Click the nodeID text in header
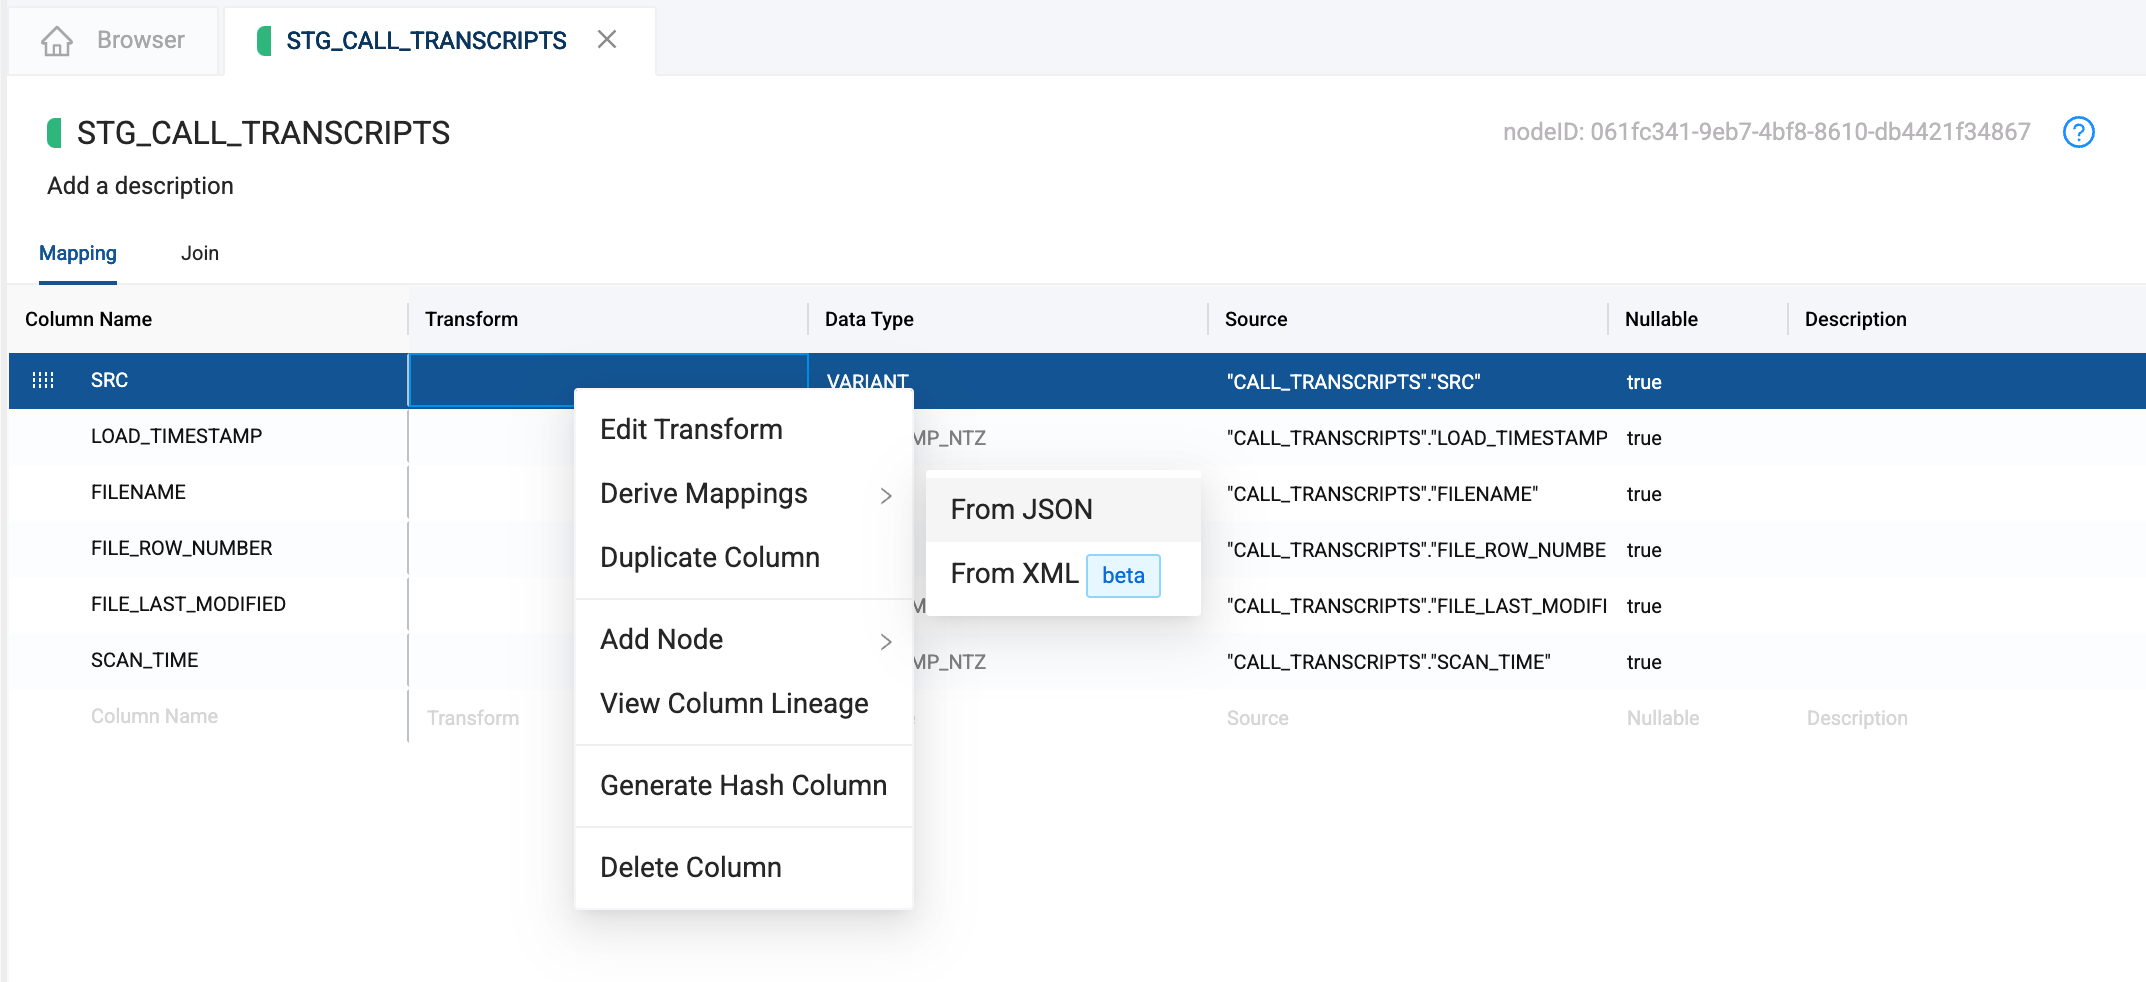This screenshot has height=982, width=2146. [1766, 132]
